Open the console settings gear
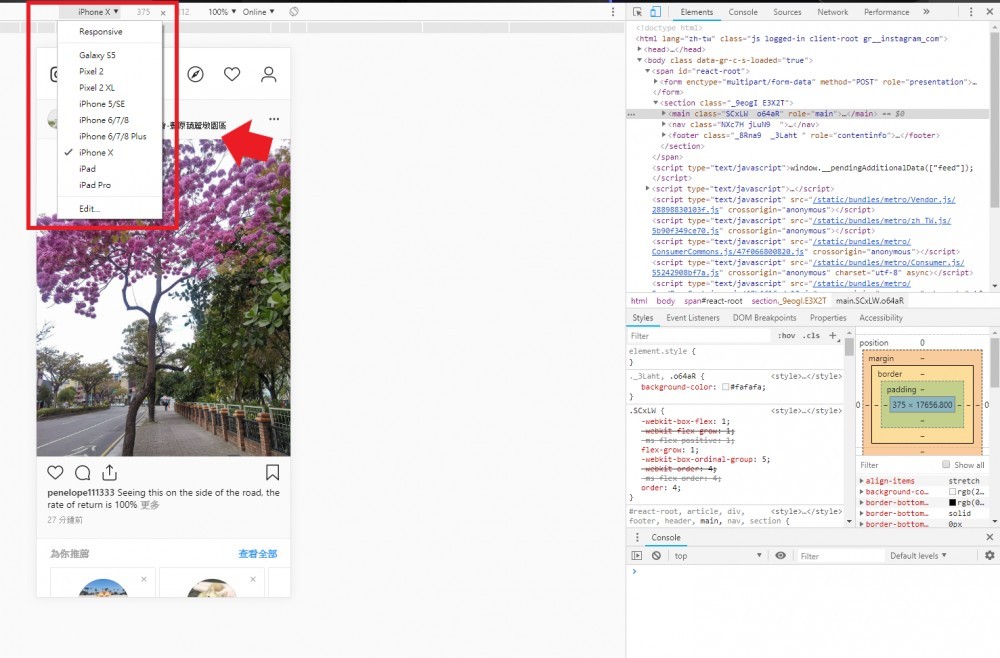Viewport: 1000px width, 658px height. pos(989,555)
